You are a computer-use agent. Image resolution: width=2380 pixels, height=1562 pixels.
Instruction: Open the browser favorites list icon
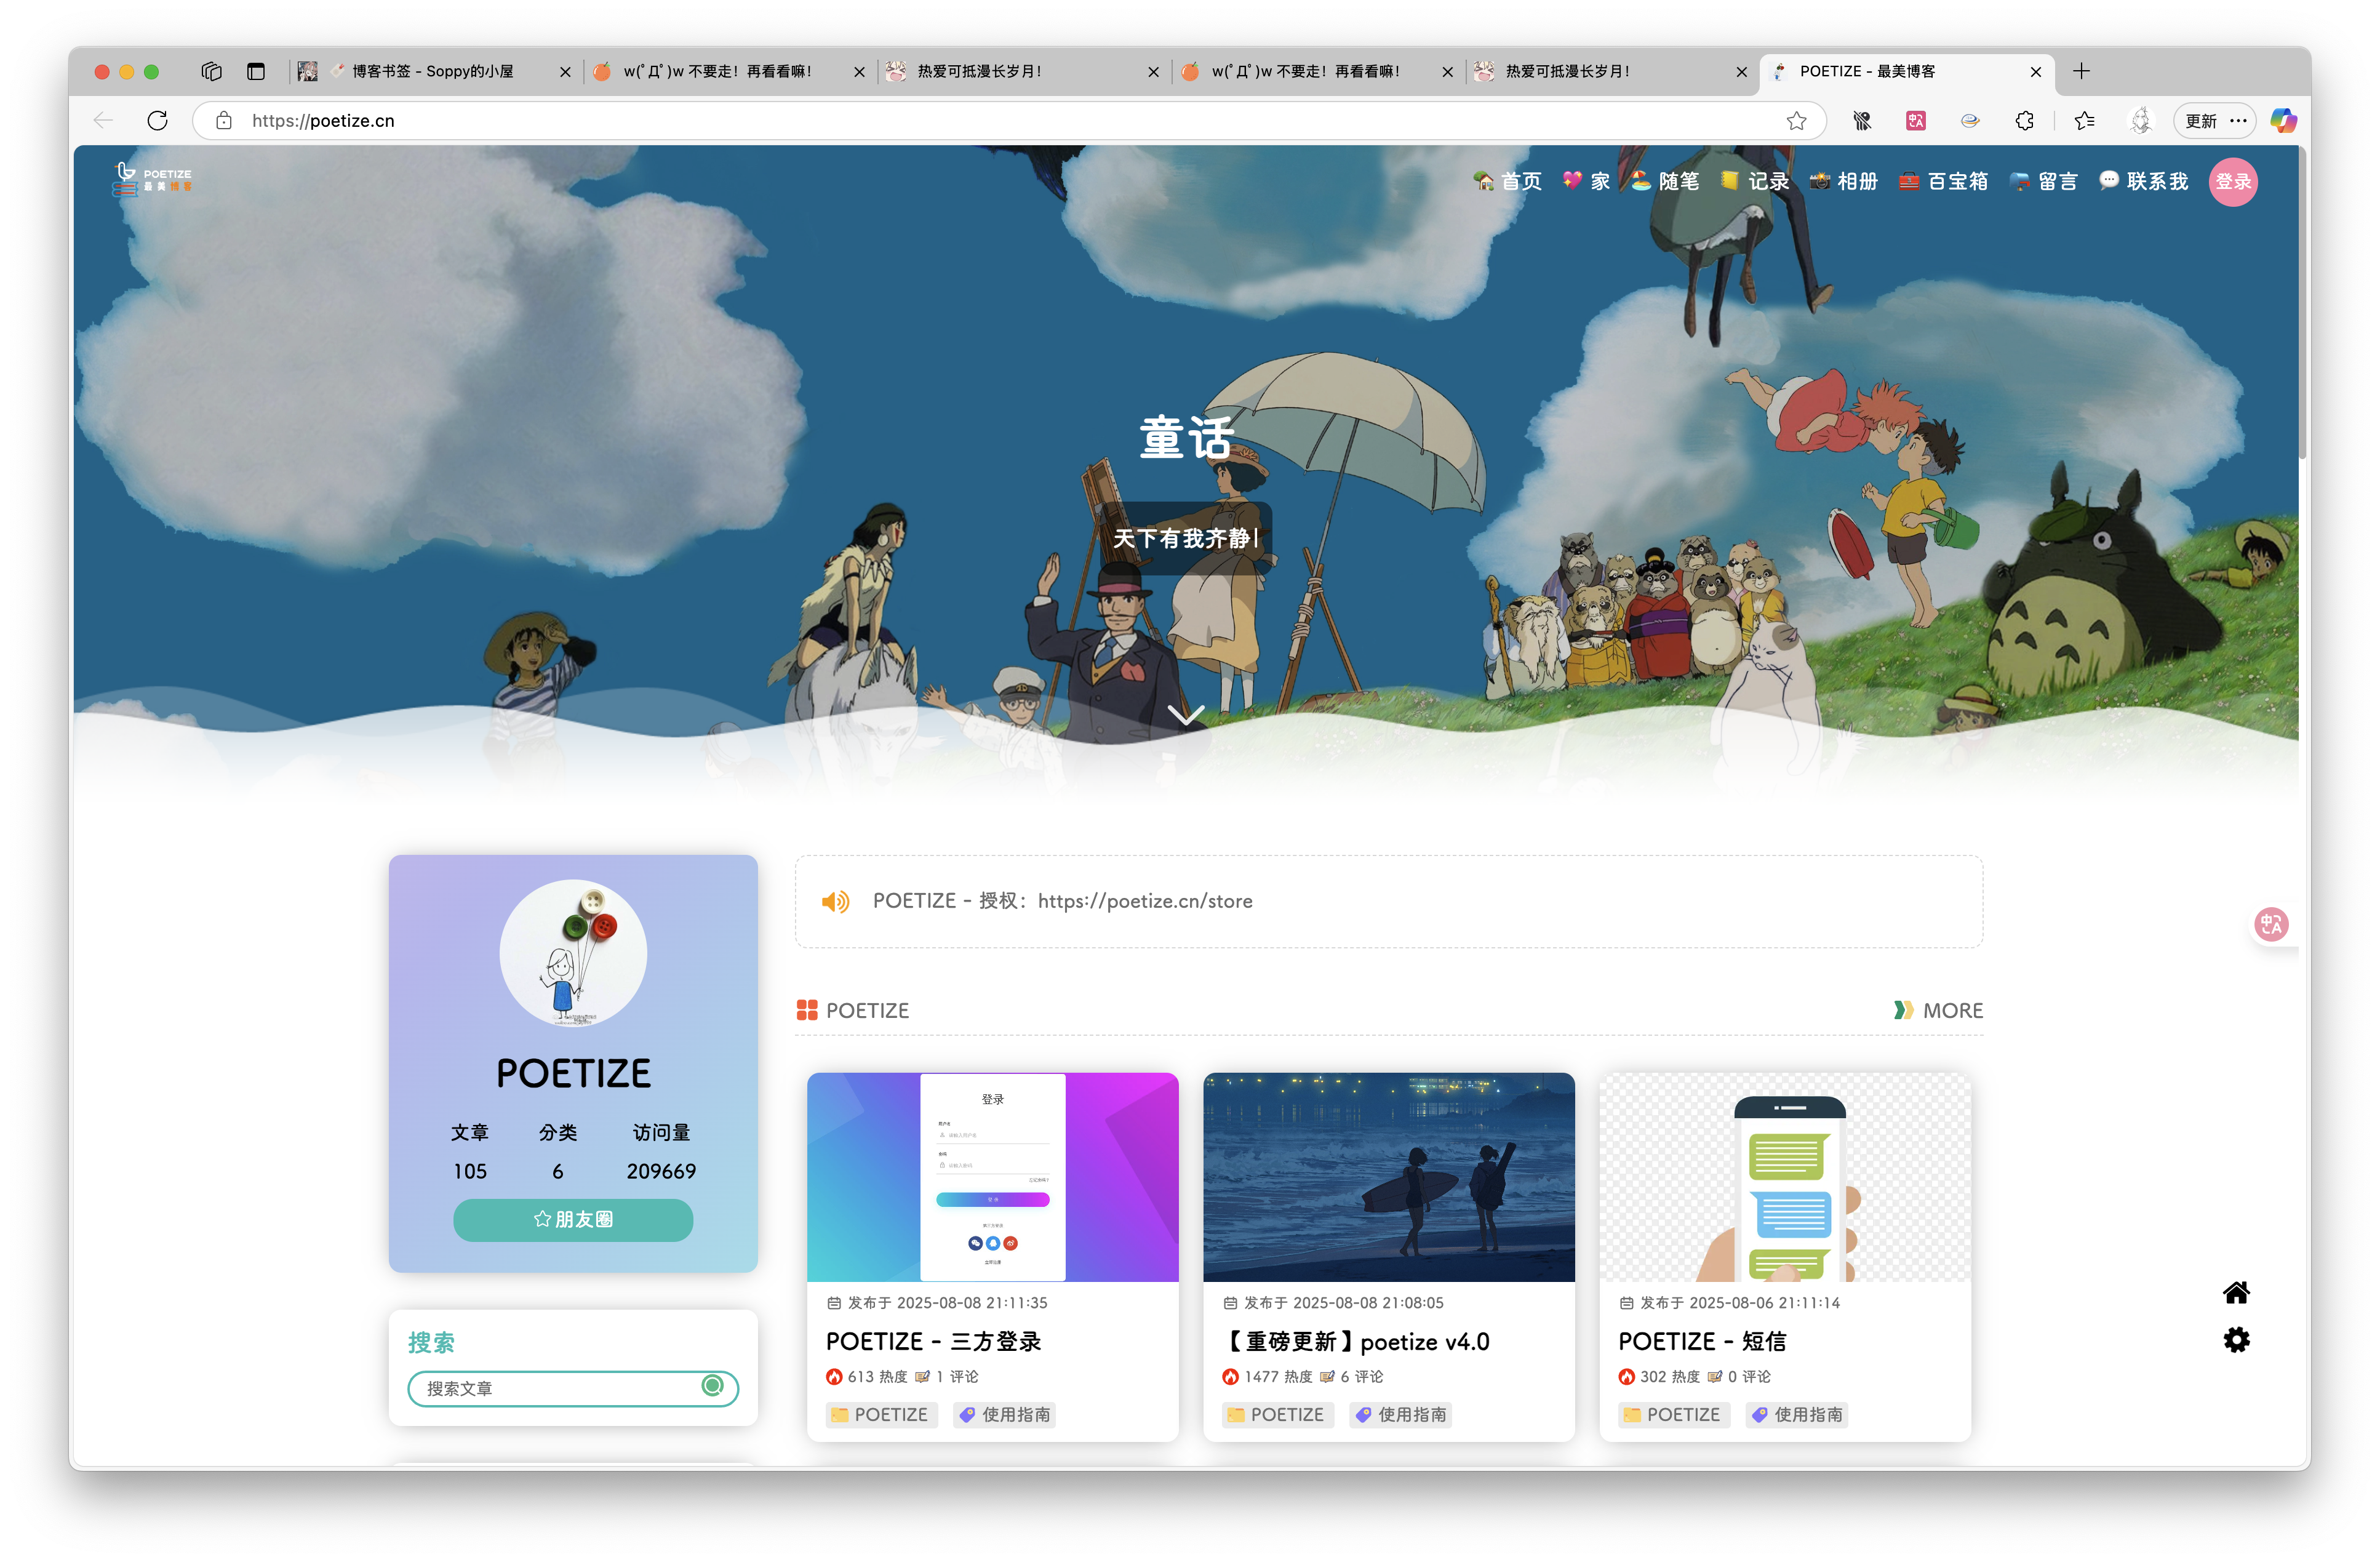tap(2084, 121)
